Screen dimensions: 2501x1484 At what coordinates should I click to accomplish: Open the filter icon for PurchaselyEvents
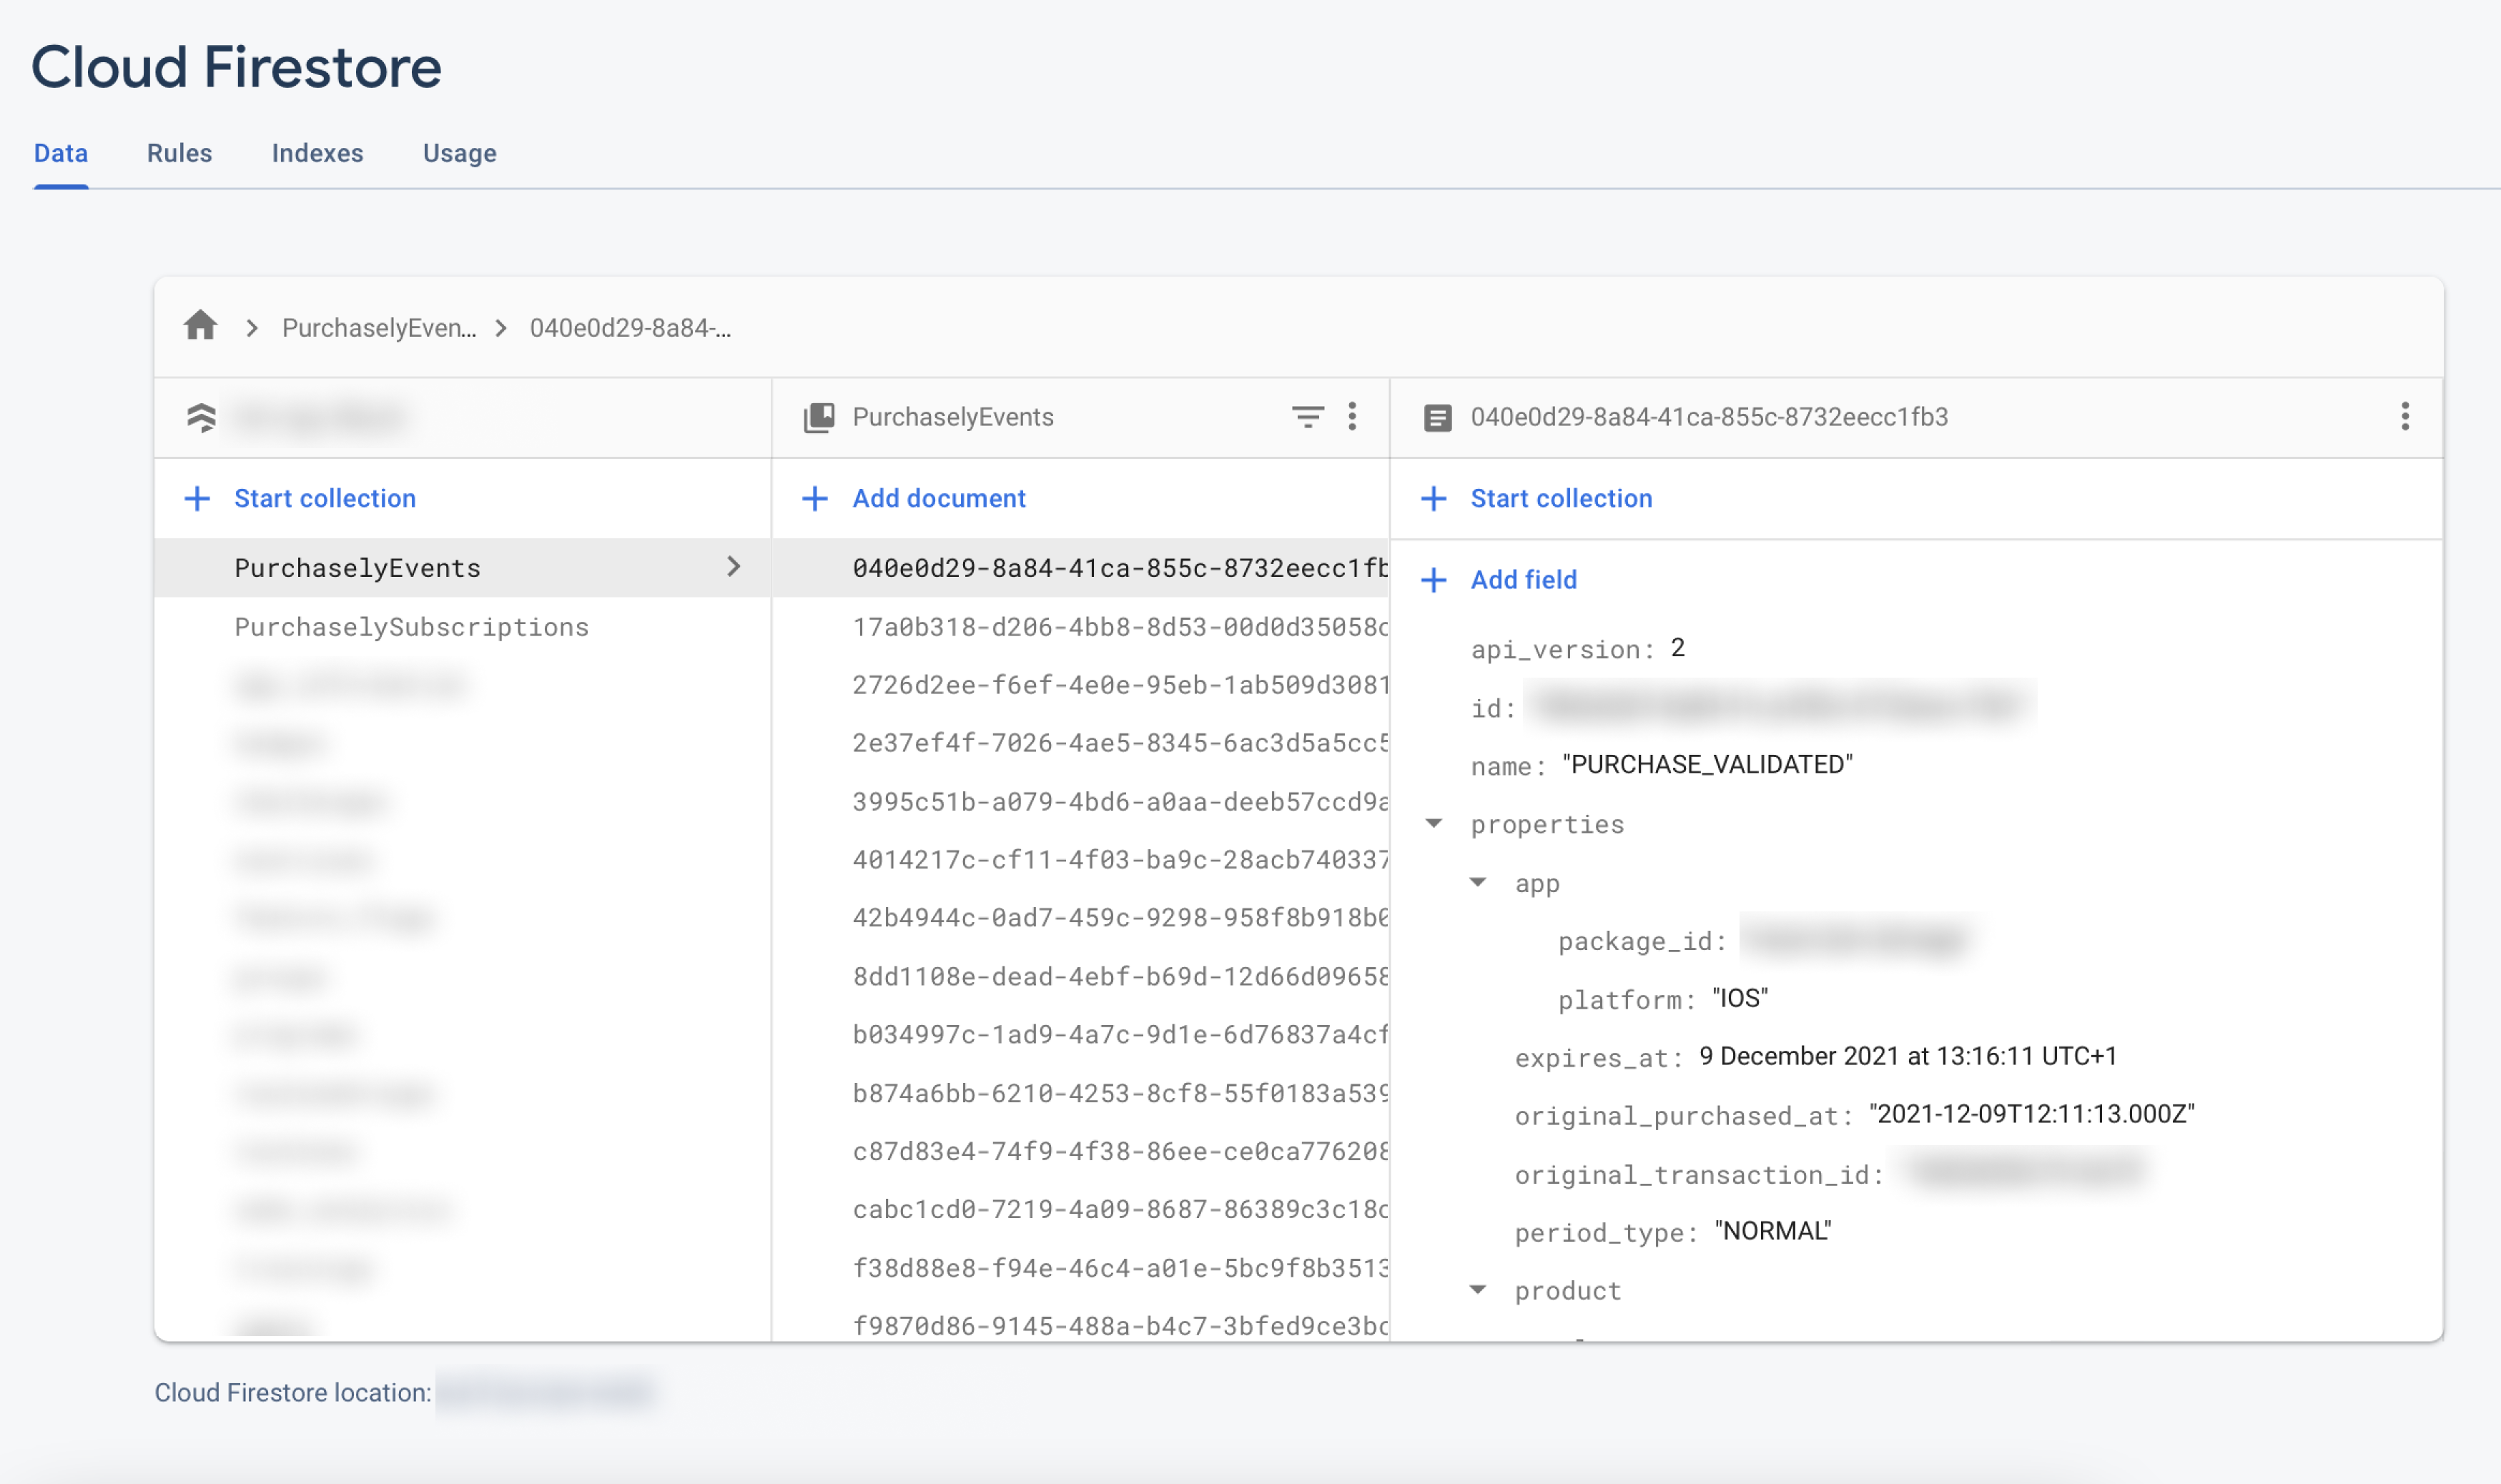1307,417
